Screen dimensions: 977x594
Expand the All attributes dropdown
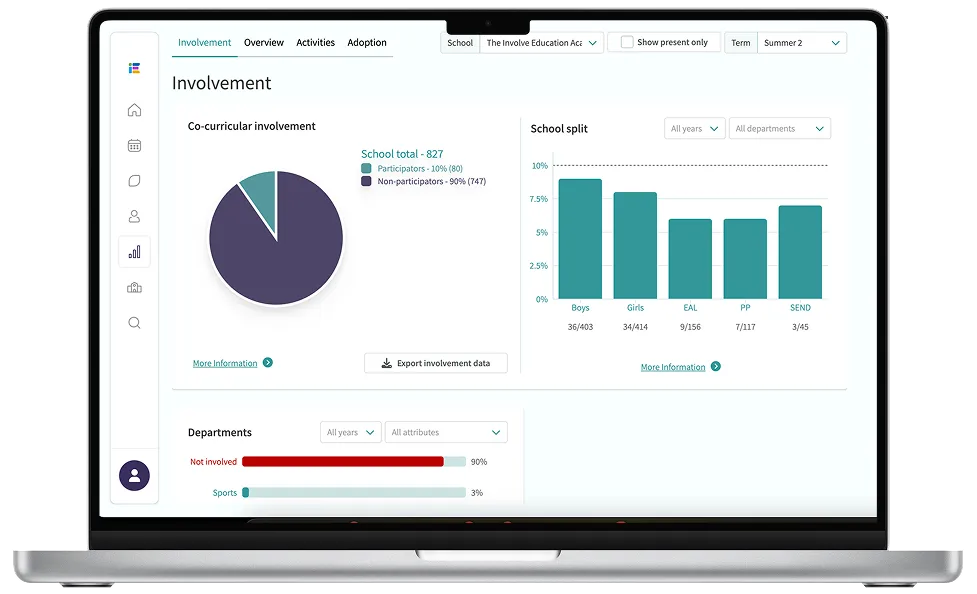[x=445, y=433]
